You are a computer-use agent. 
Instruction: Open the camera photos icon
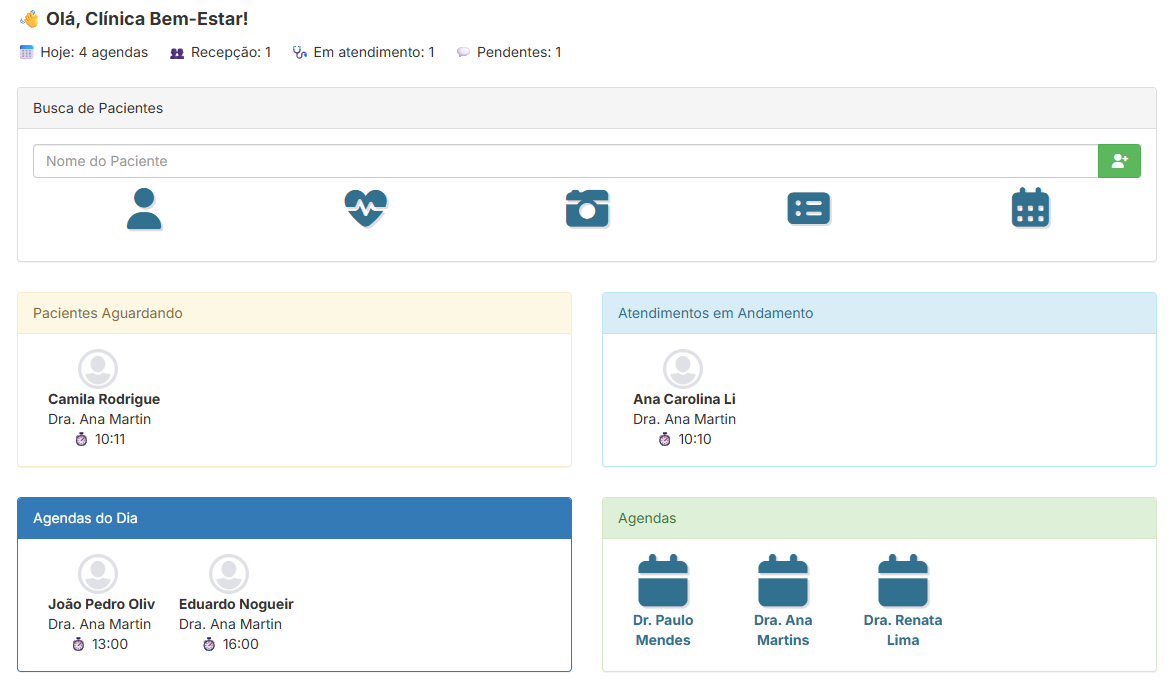[587, 209]
